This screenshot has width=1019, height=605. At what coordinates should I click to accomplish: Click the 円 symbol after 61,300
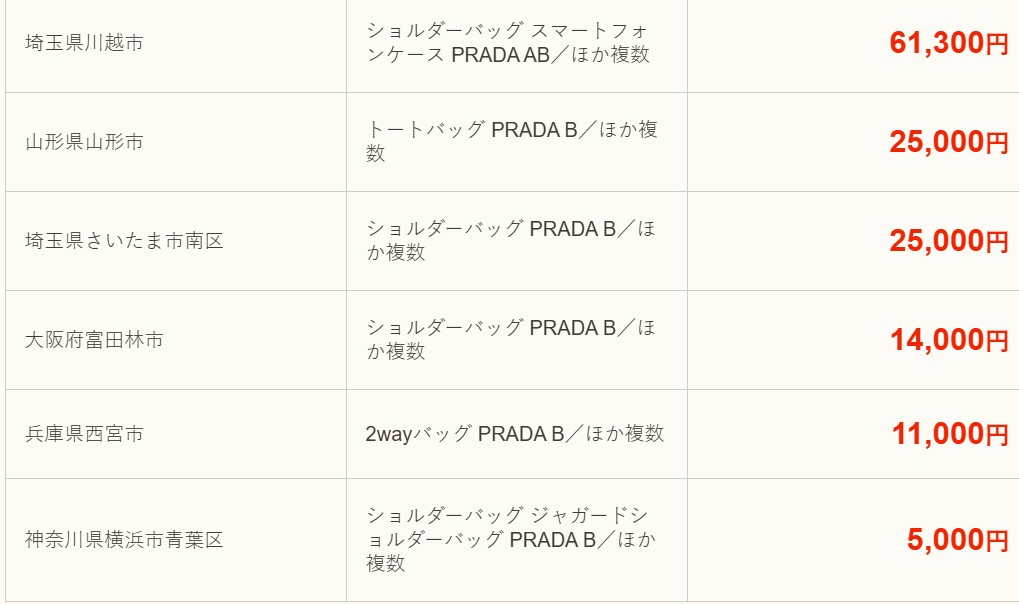[x=997, y=44]
